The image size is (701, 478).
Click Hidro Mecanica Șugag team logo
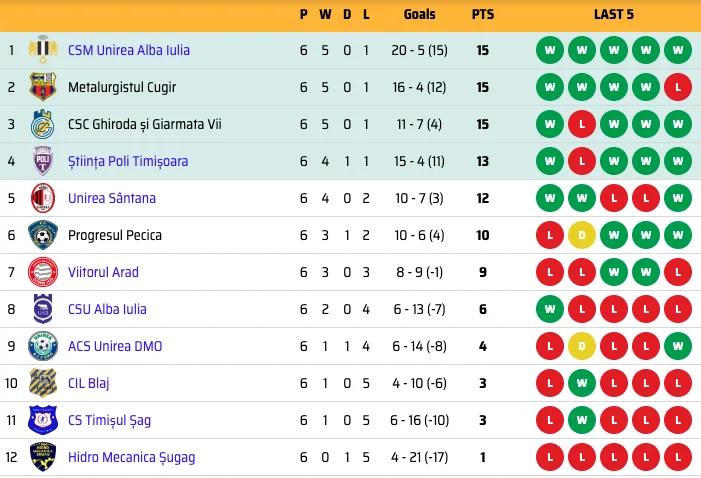(43, 457)
